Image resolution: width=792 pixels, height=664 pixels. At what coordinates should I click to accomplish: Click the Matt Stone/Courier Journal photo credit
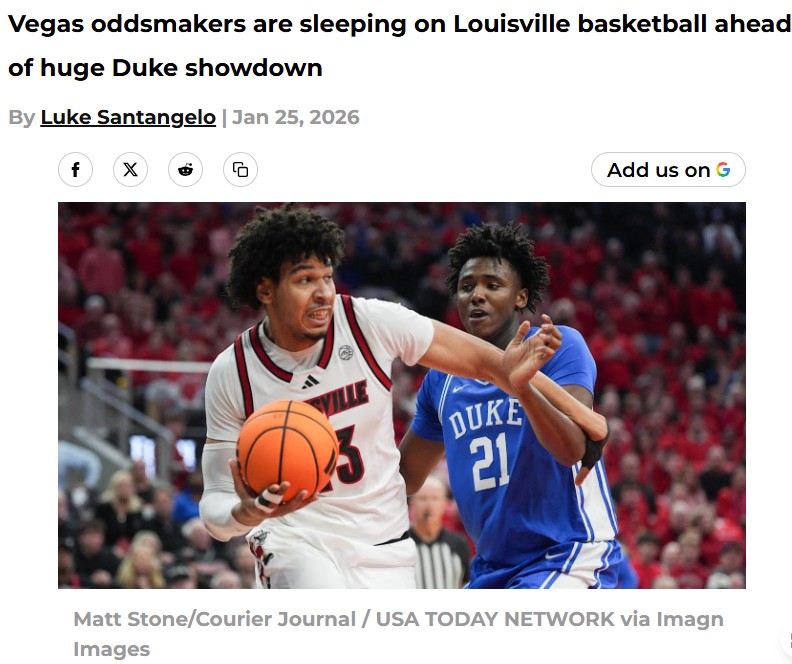tap(215, 619)
